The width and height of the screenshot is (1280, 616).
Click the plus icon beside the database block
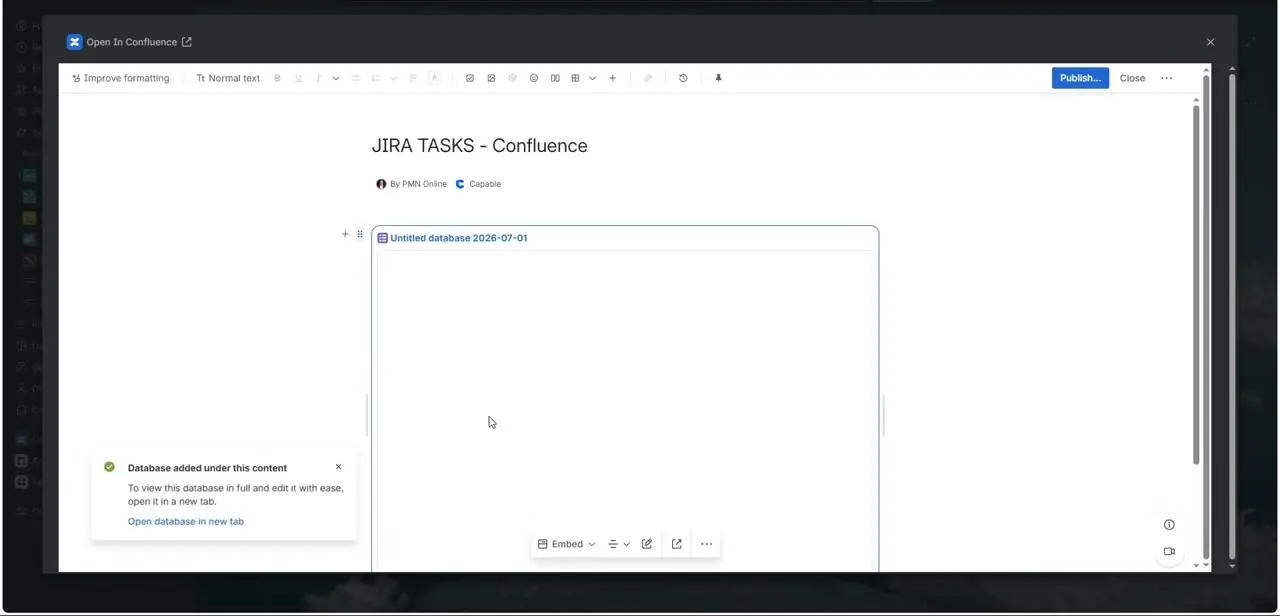click(x=345, y=234)
